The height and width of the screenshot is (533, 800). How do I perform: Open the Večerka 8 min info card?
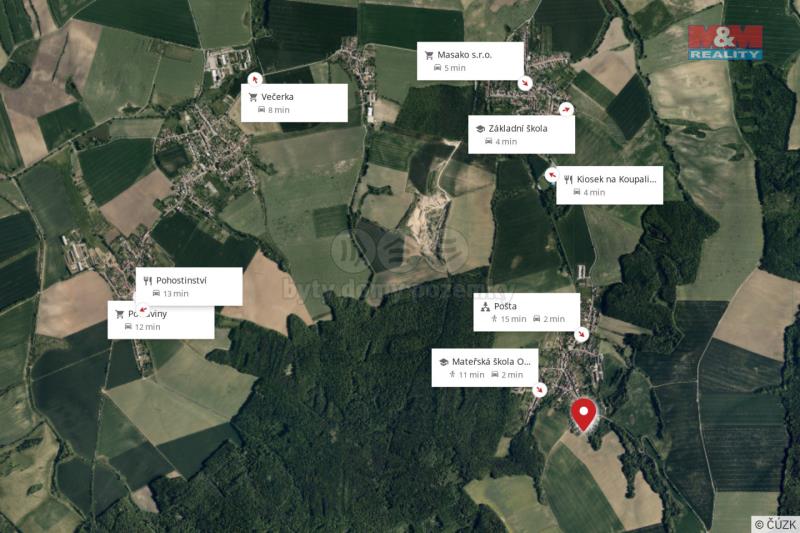(x=294, y=103)
